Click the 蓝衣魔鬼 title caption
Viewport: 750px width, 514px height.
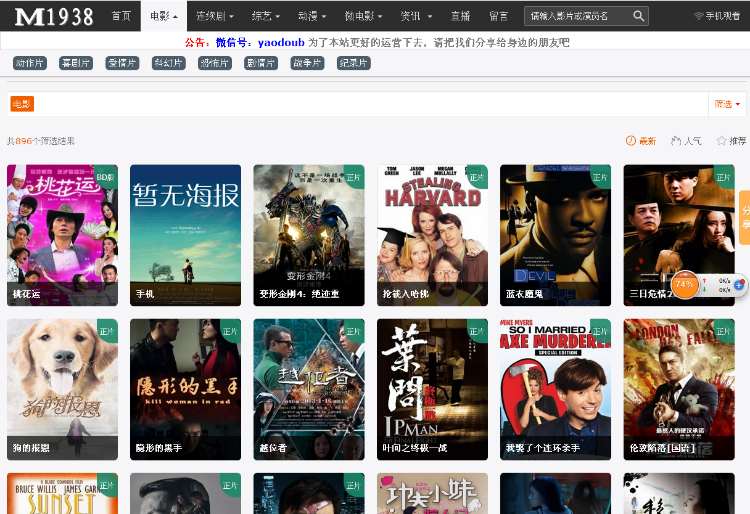pos(524,294)
